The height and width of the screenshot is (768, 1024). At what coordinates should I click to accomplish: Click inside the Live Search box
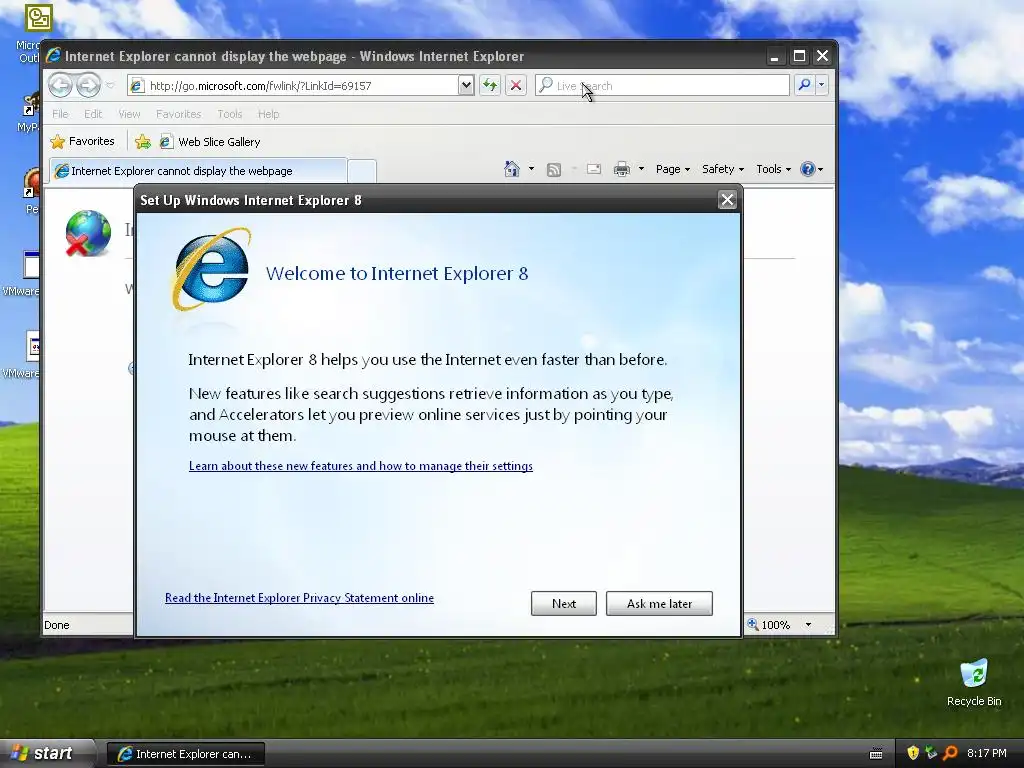click(662, 86)
